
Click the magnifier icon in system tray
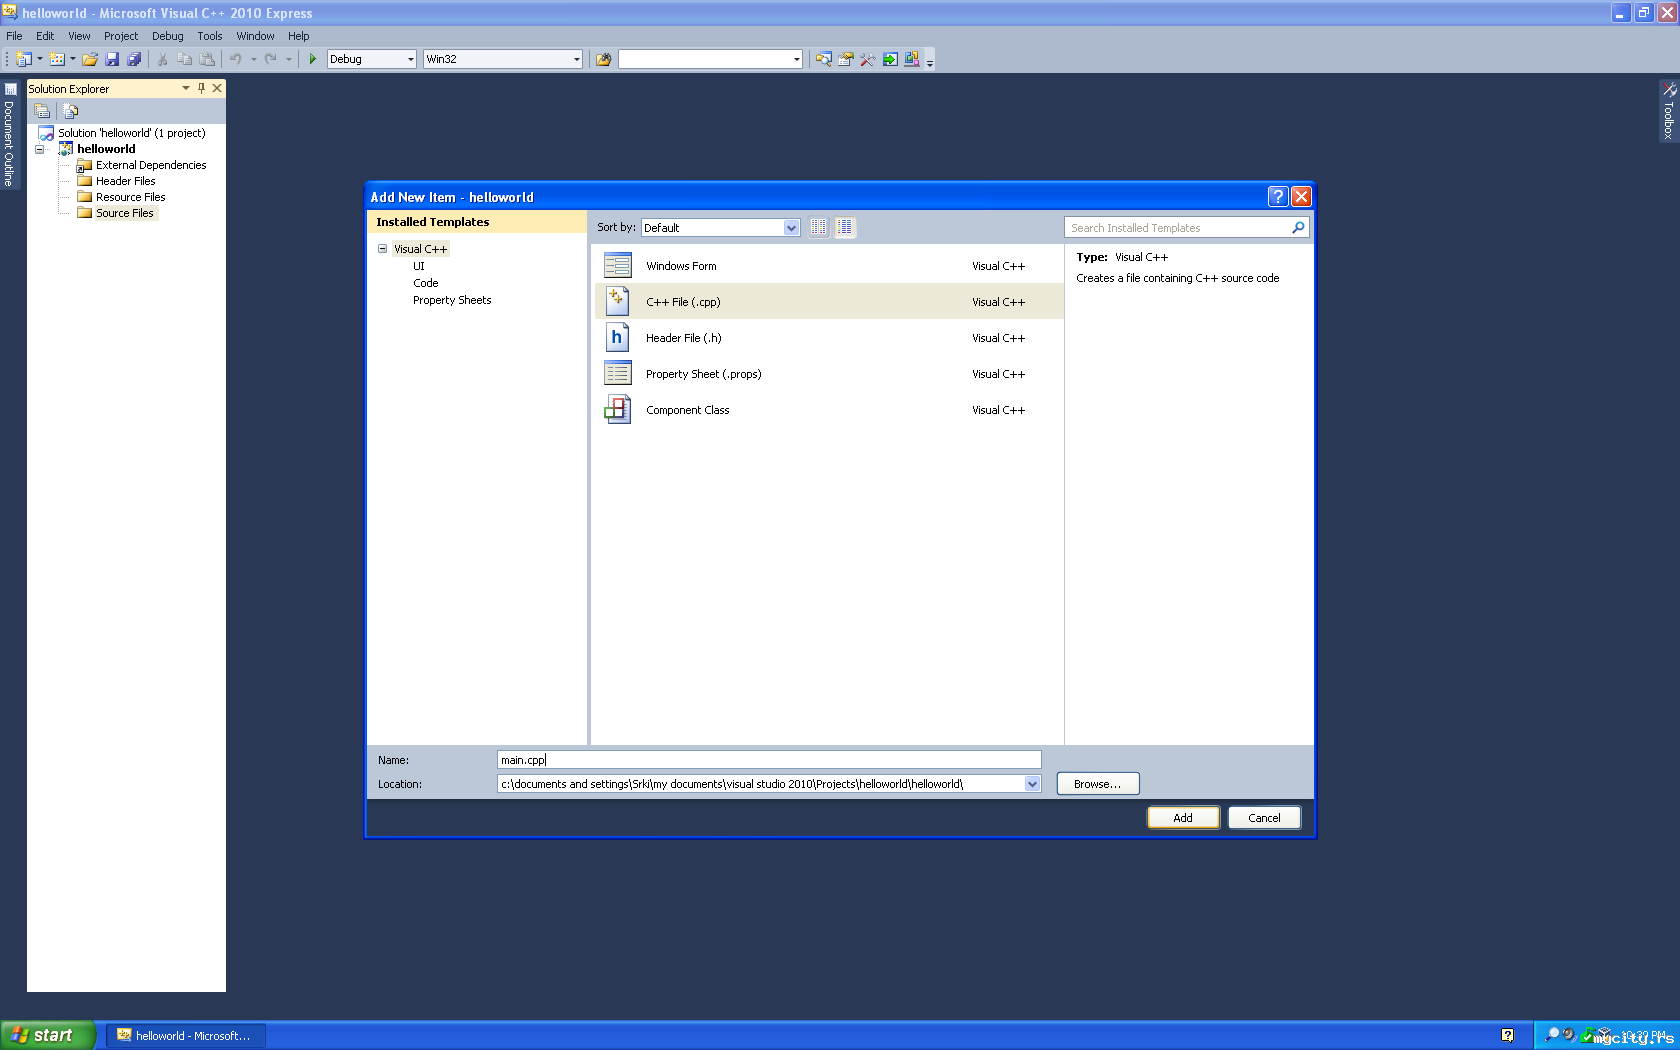(x=1552, y=1035)
